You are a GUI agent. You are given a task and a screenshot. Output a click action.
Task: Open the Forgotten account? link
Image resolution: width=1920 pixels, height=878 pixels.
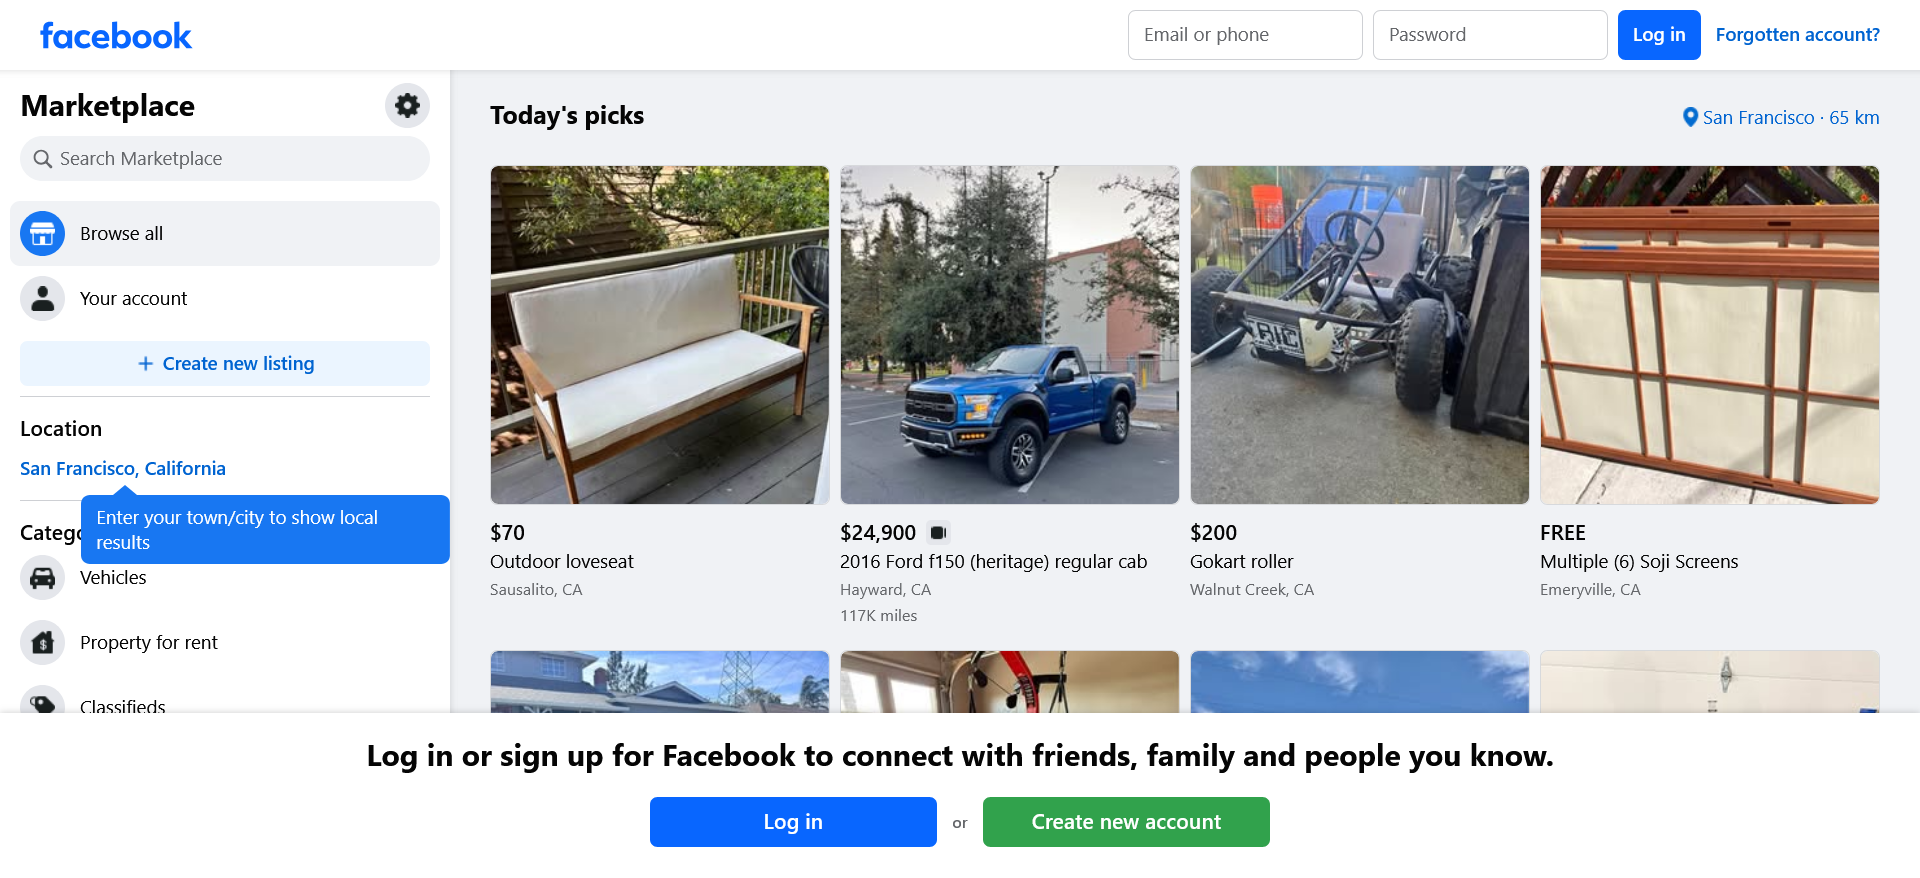[1797, 34]
